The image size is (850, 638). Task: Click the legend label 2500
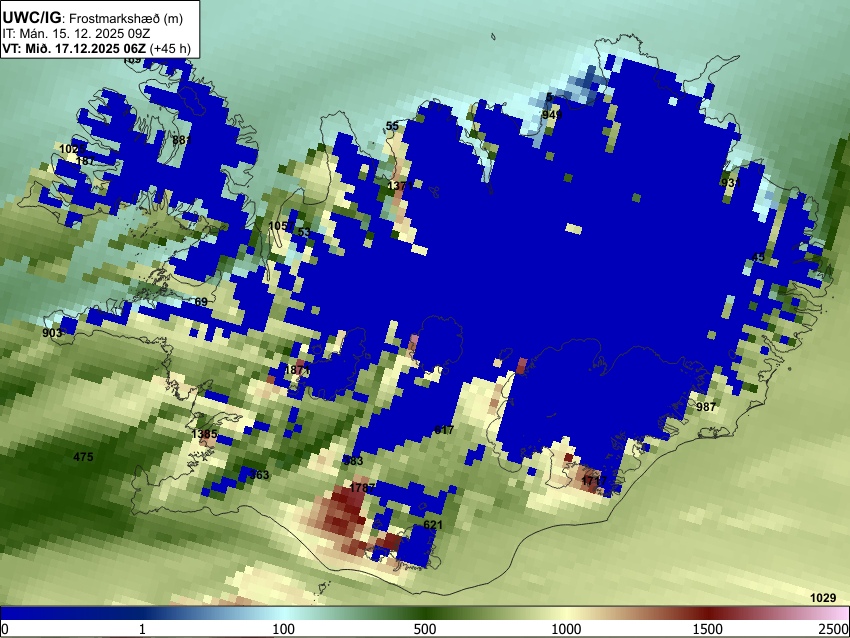coord(834,629)
